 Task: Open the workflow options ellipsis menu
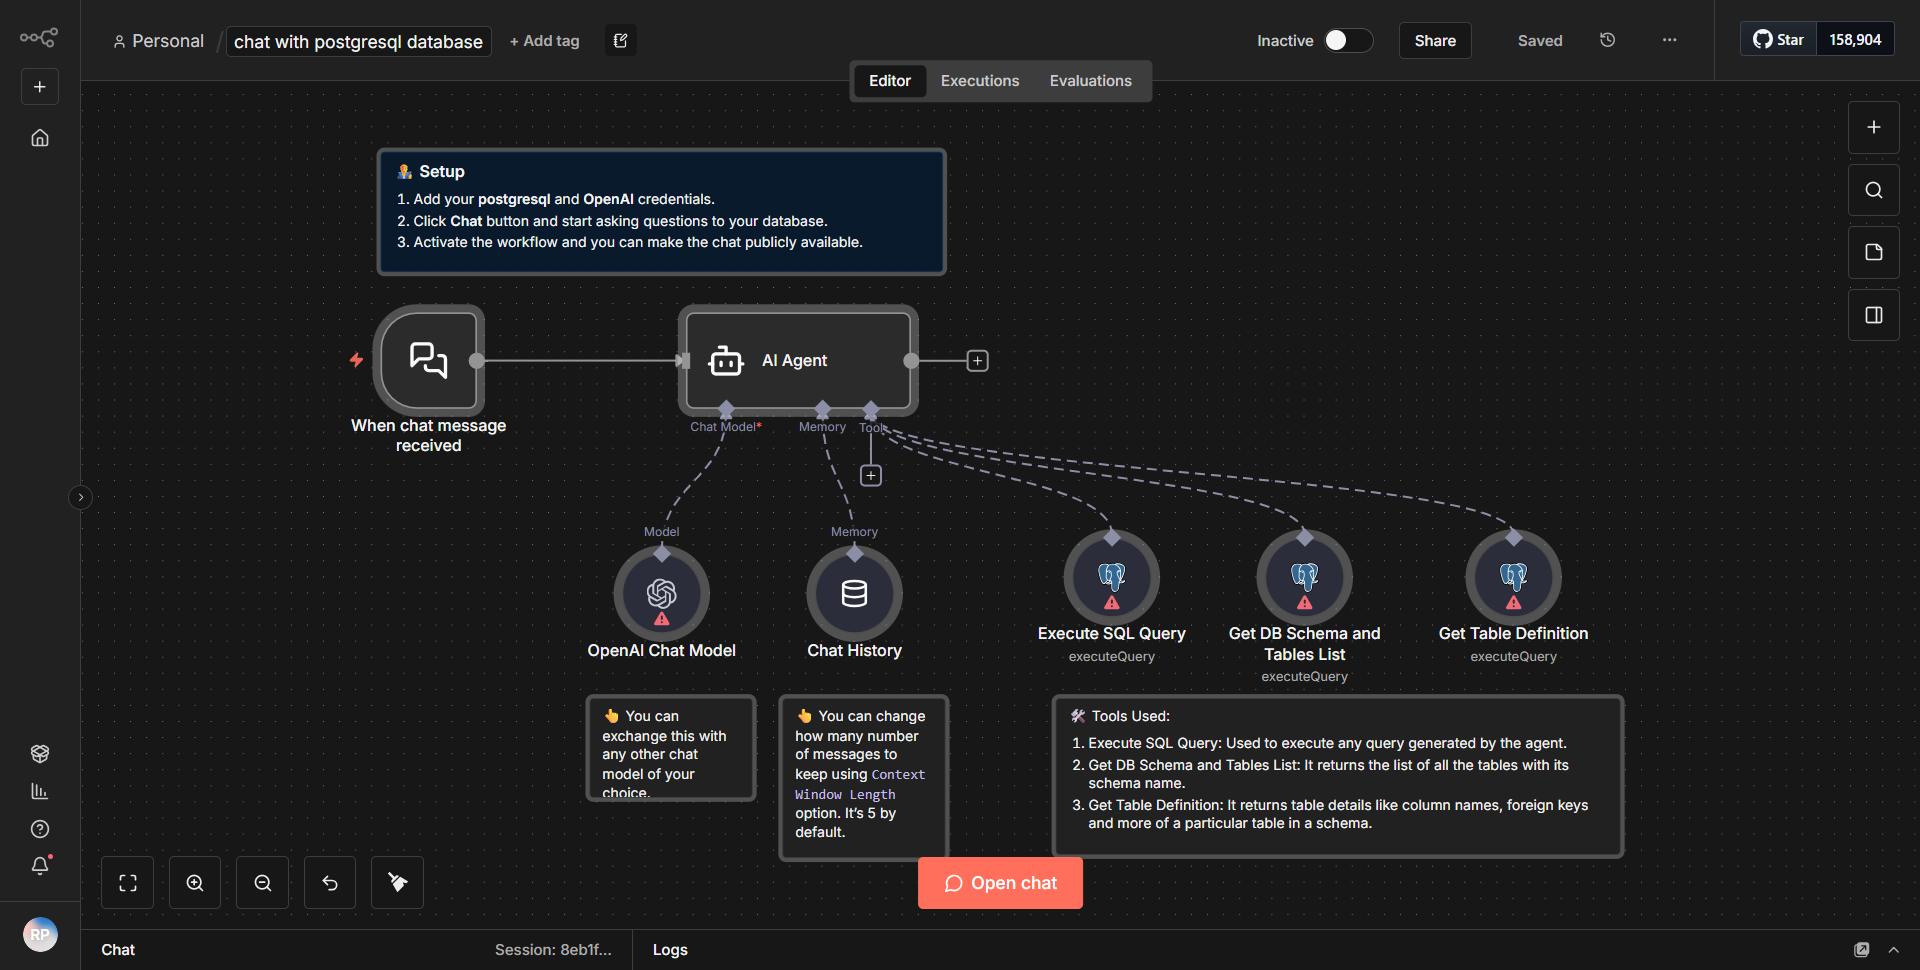pos(1669,40)
